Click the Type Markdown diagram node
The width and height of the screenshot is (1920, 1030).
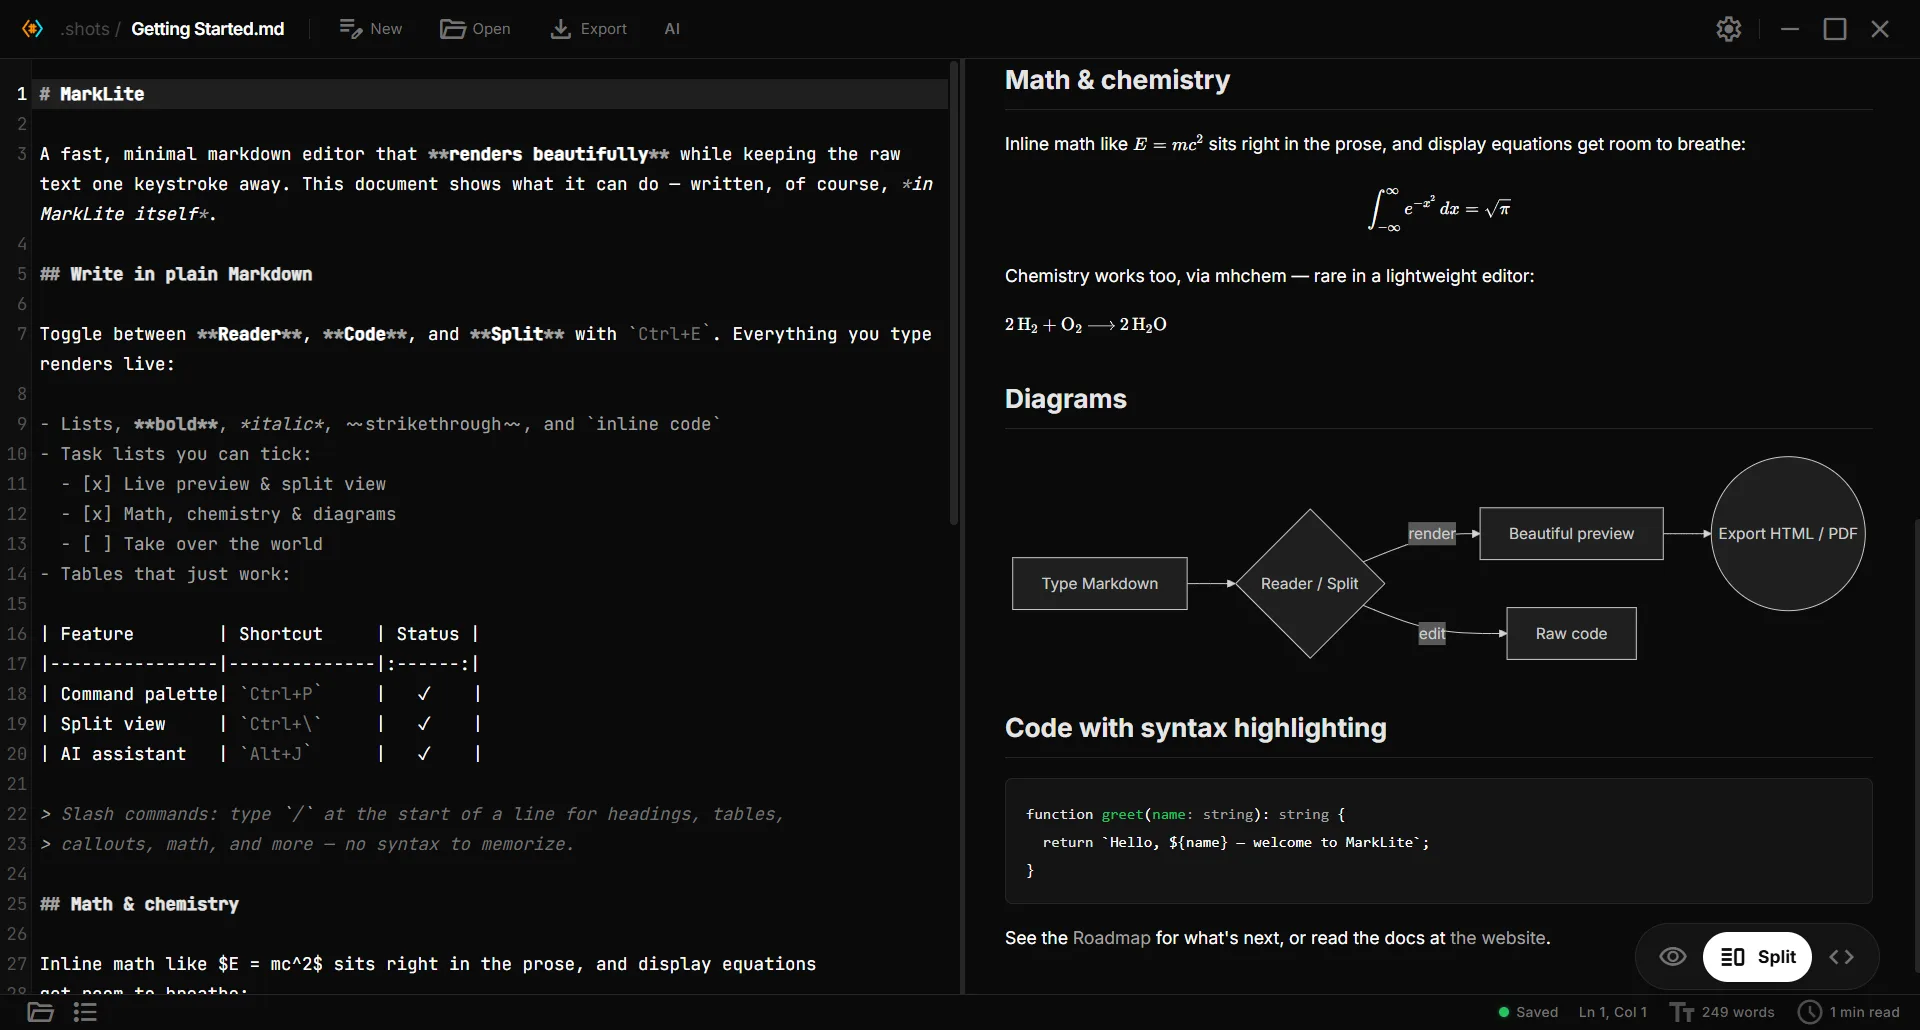coord(1100,584)
